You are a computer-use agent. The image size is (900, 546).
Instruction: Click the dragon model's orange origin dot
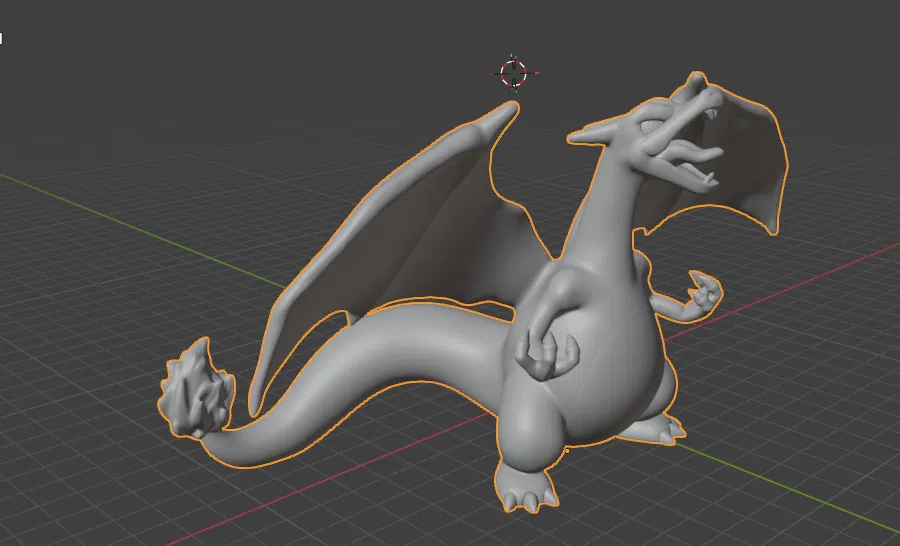coord(567,451)
